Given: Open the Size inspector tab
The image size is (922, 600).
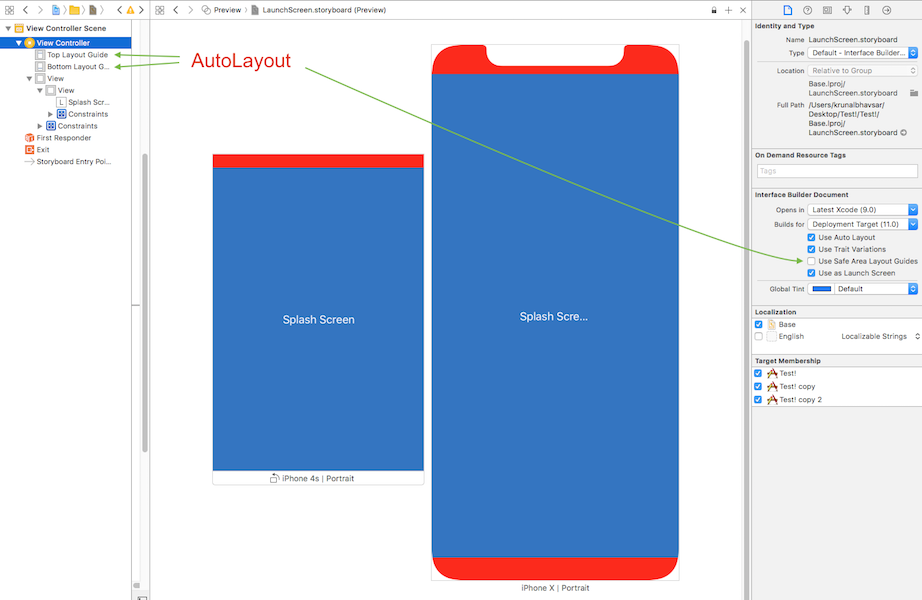Looking at the screenshot, I should tap(867, 10).
